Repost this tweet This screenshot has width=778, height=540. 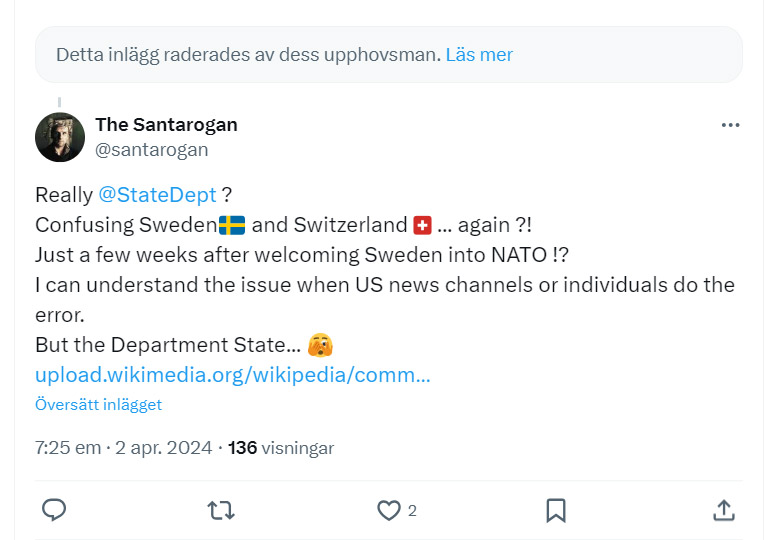(x=220, y=510)
